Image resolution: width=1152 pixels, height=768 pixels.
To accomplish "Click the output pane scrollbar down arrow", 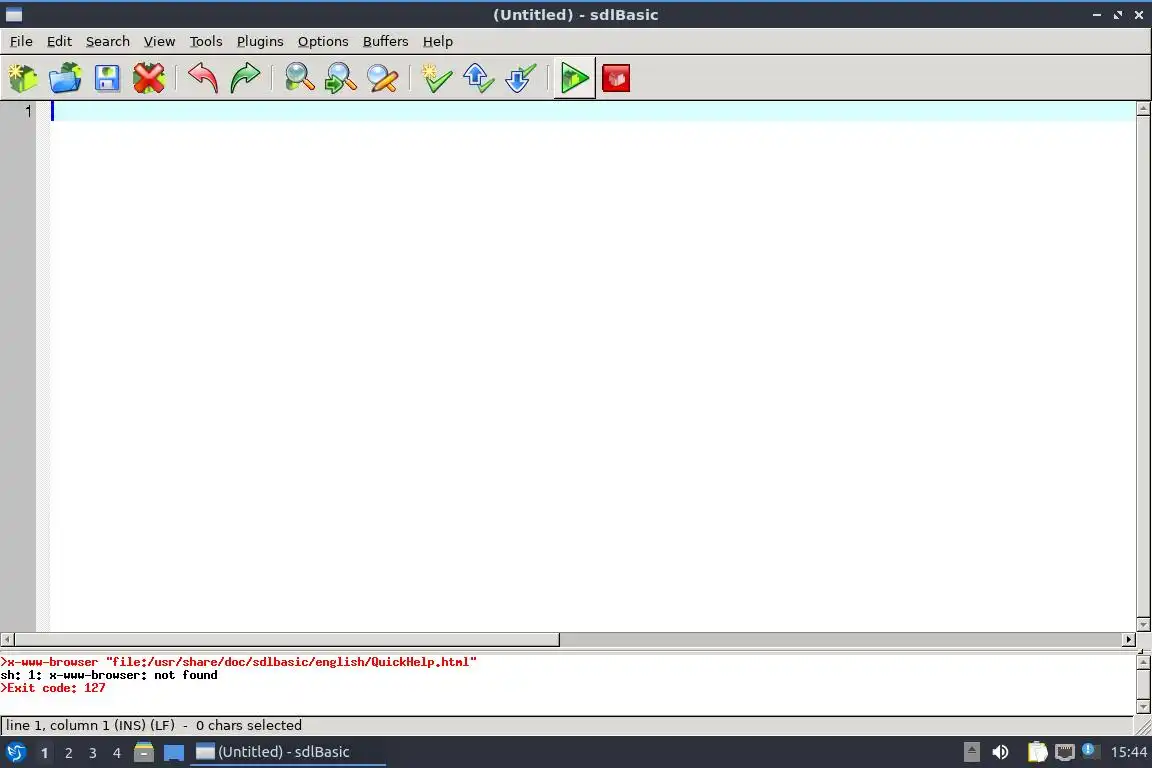I will [1142, 707].
